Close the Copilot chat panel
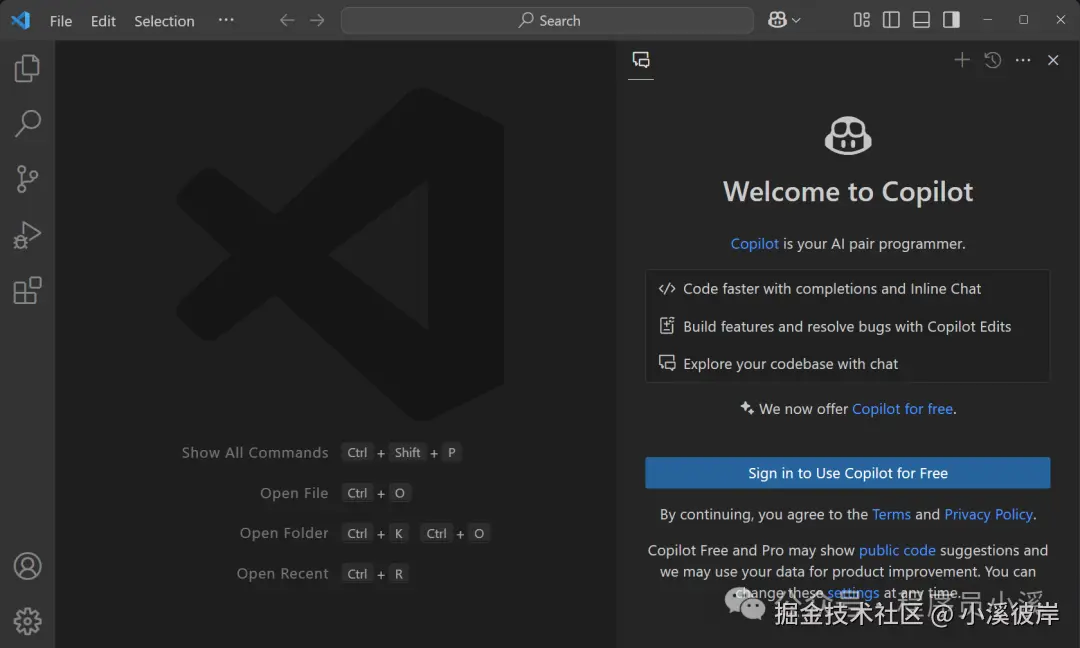The image size is (1080, 648). 1053,60
